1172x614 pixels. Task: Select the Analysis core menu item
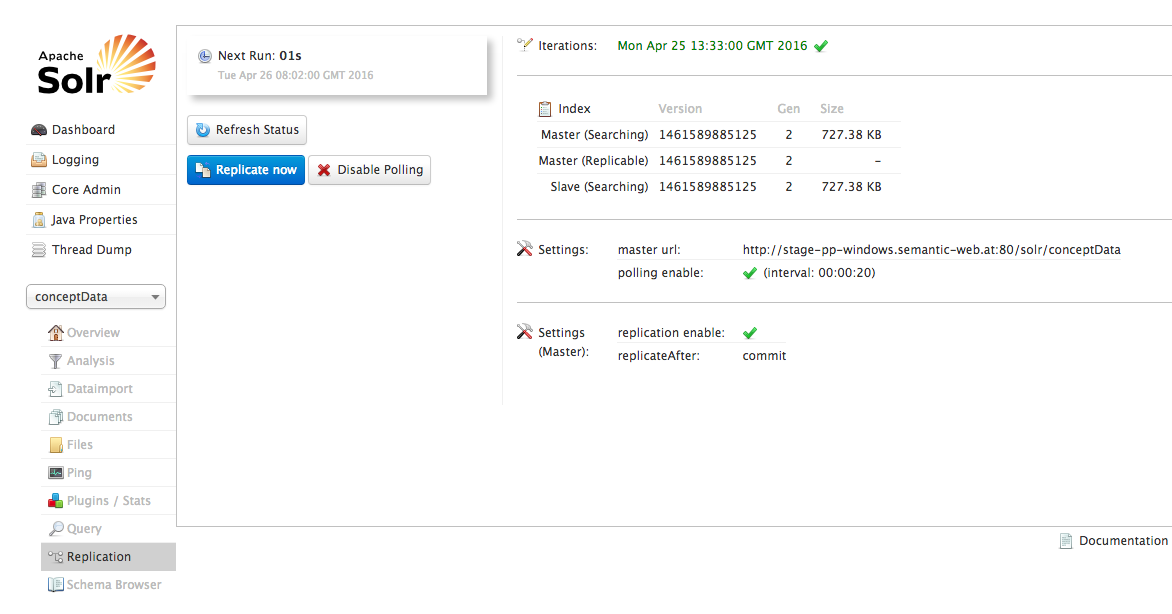tap(90, 361)
